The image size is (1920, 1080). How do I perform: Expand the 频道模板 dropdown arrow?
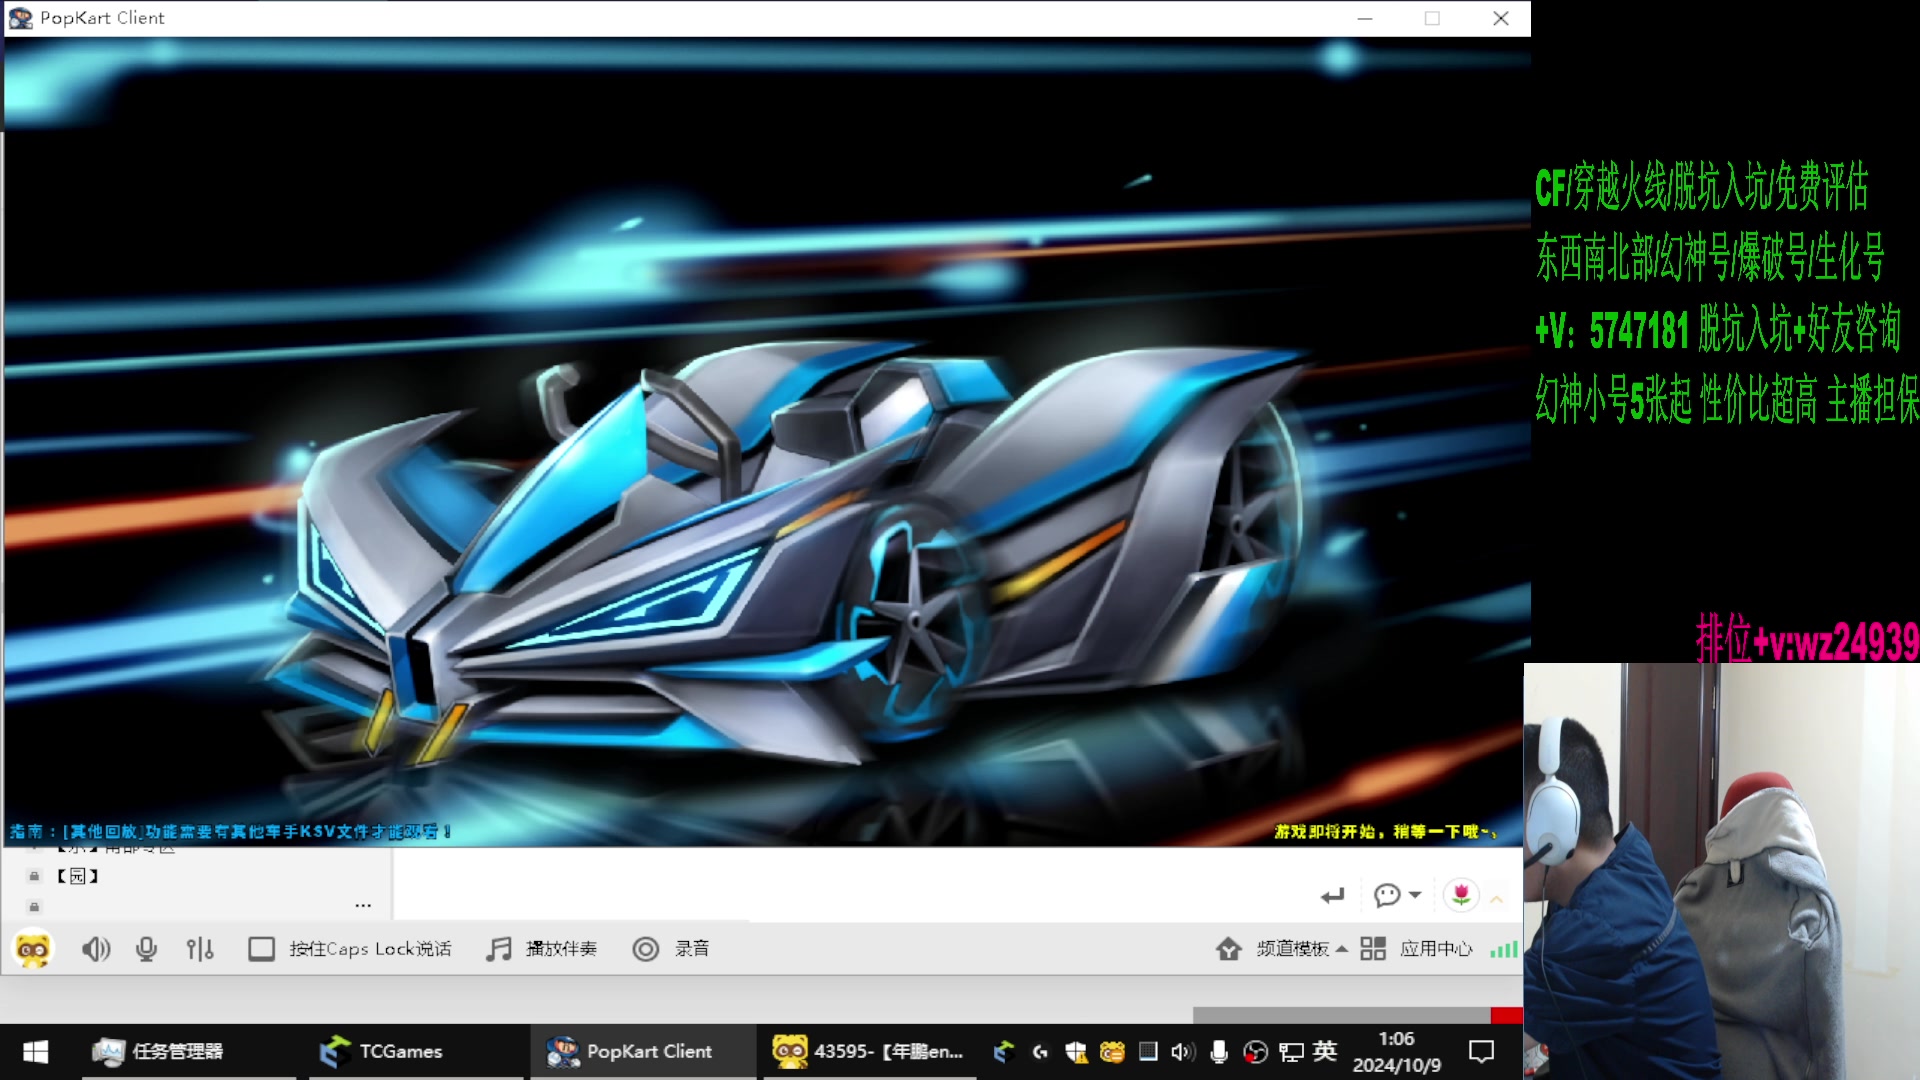click(x=1342, y=949)
